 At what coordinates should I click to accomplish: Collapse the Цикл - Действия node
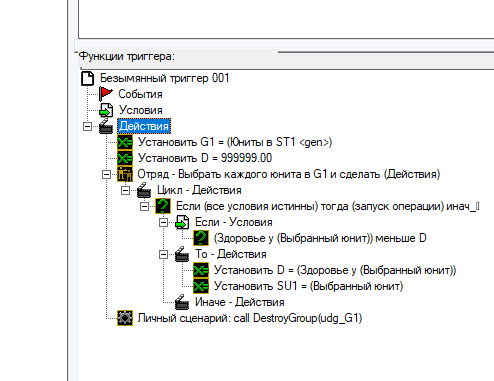[125, 190]
